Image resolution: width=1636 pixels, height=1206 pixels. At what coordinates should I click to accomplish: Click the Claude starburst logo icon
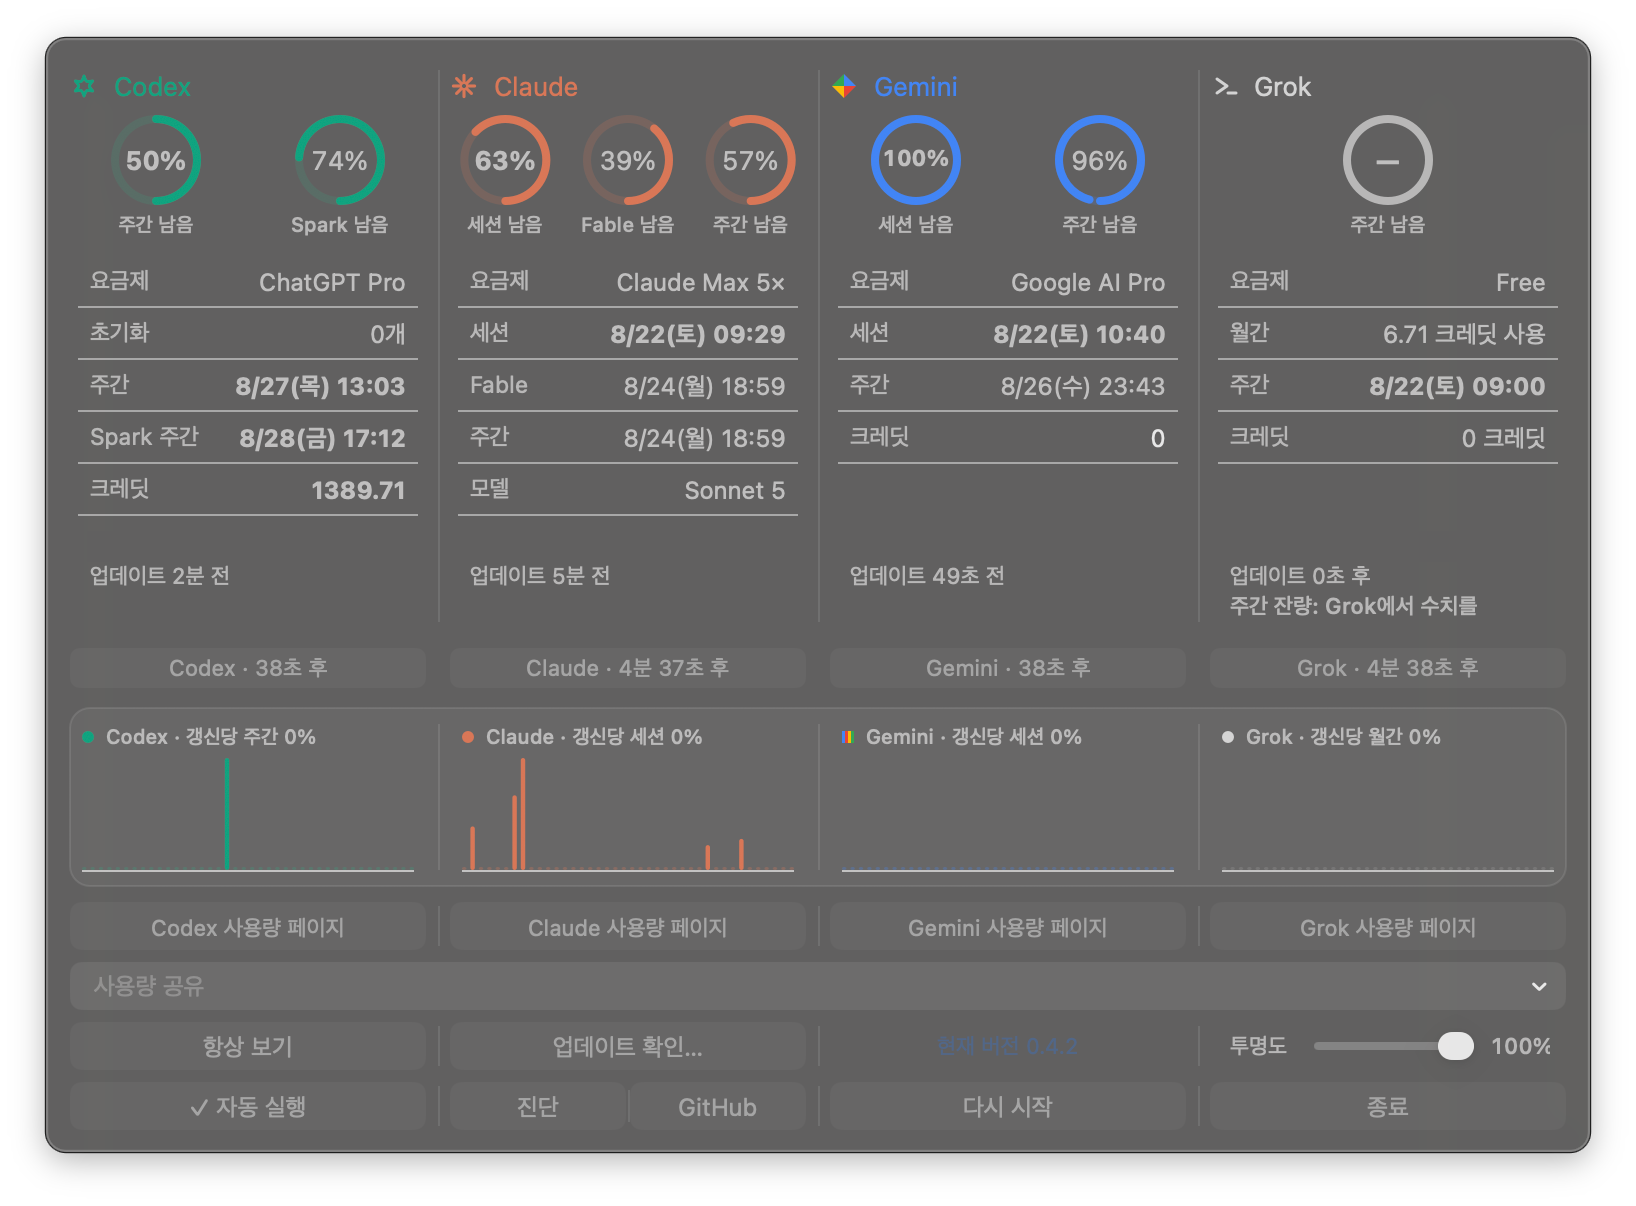pos(464,87)
